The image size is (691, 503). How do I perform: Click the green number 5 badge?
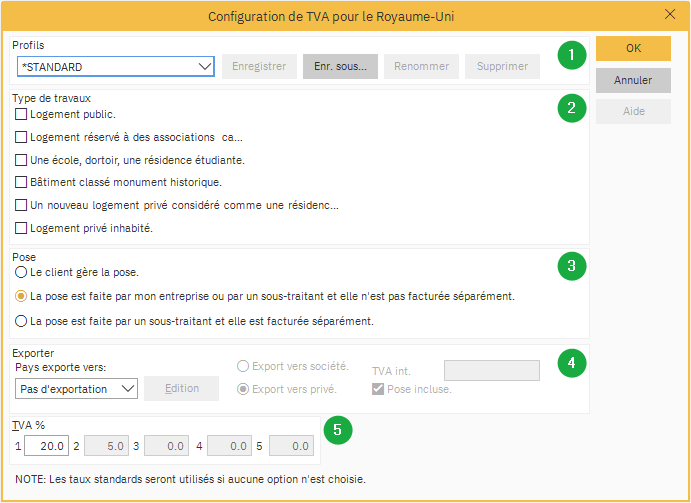point(339,431)
